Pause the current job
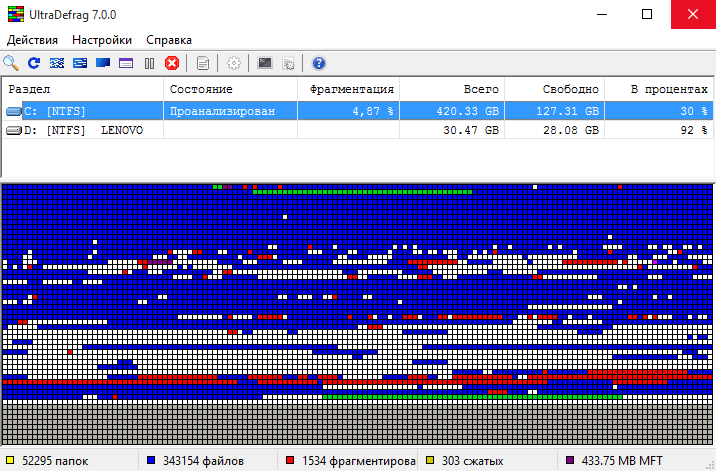This screenshot has width=716, height=471. [x=149, y=63]
